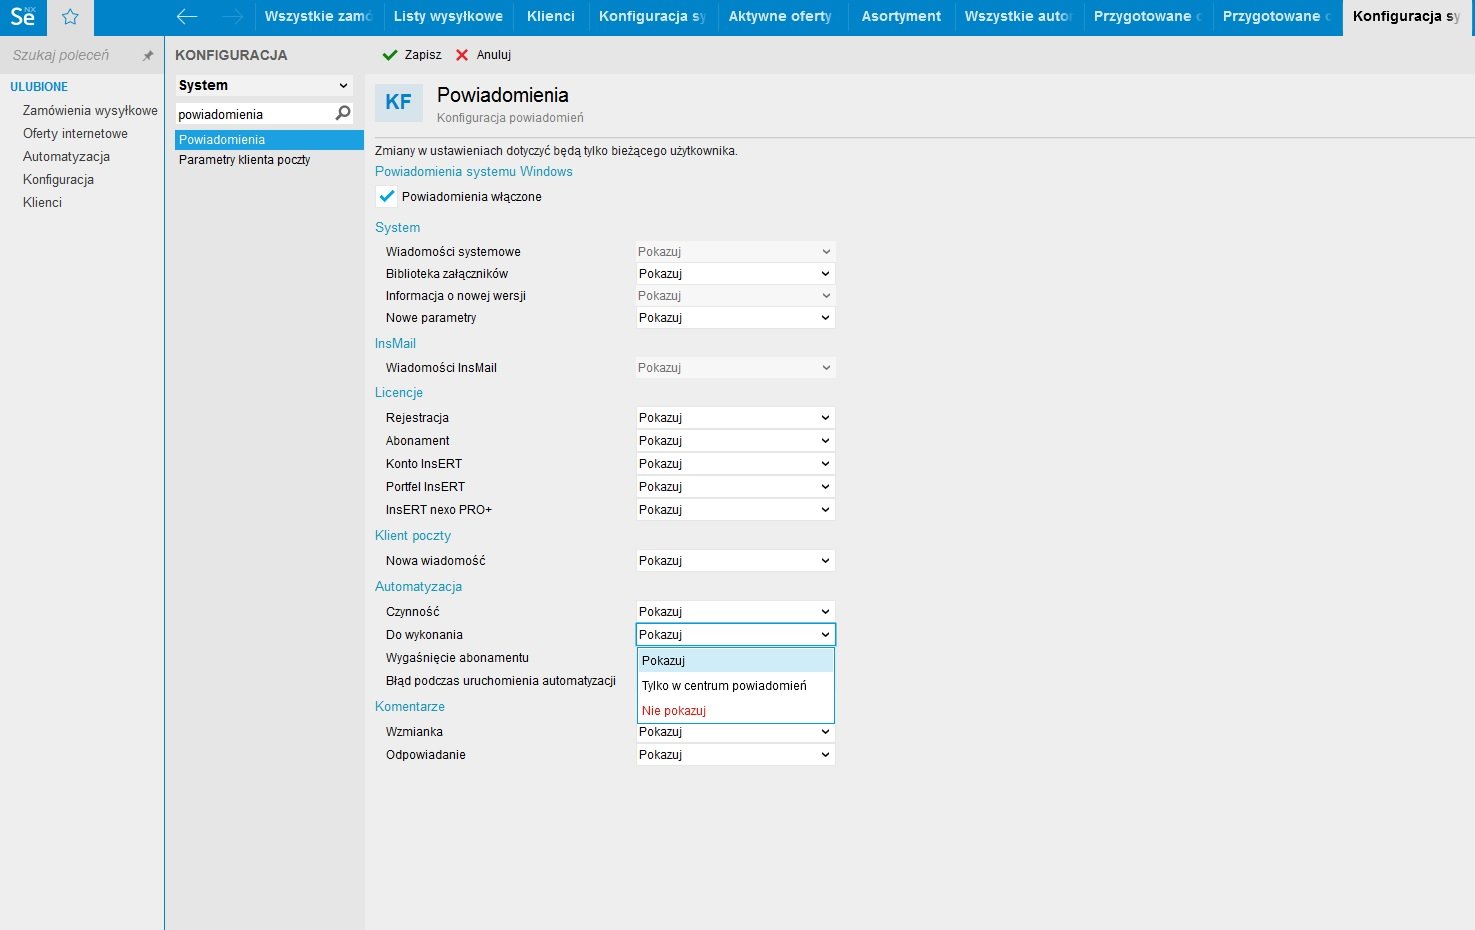Click the magnifier search icon in configuration
Image resolution: width=1475 pixels, height=930 pixels.
point(343,114)
